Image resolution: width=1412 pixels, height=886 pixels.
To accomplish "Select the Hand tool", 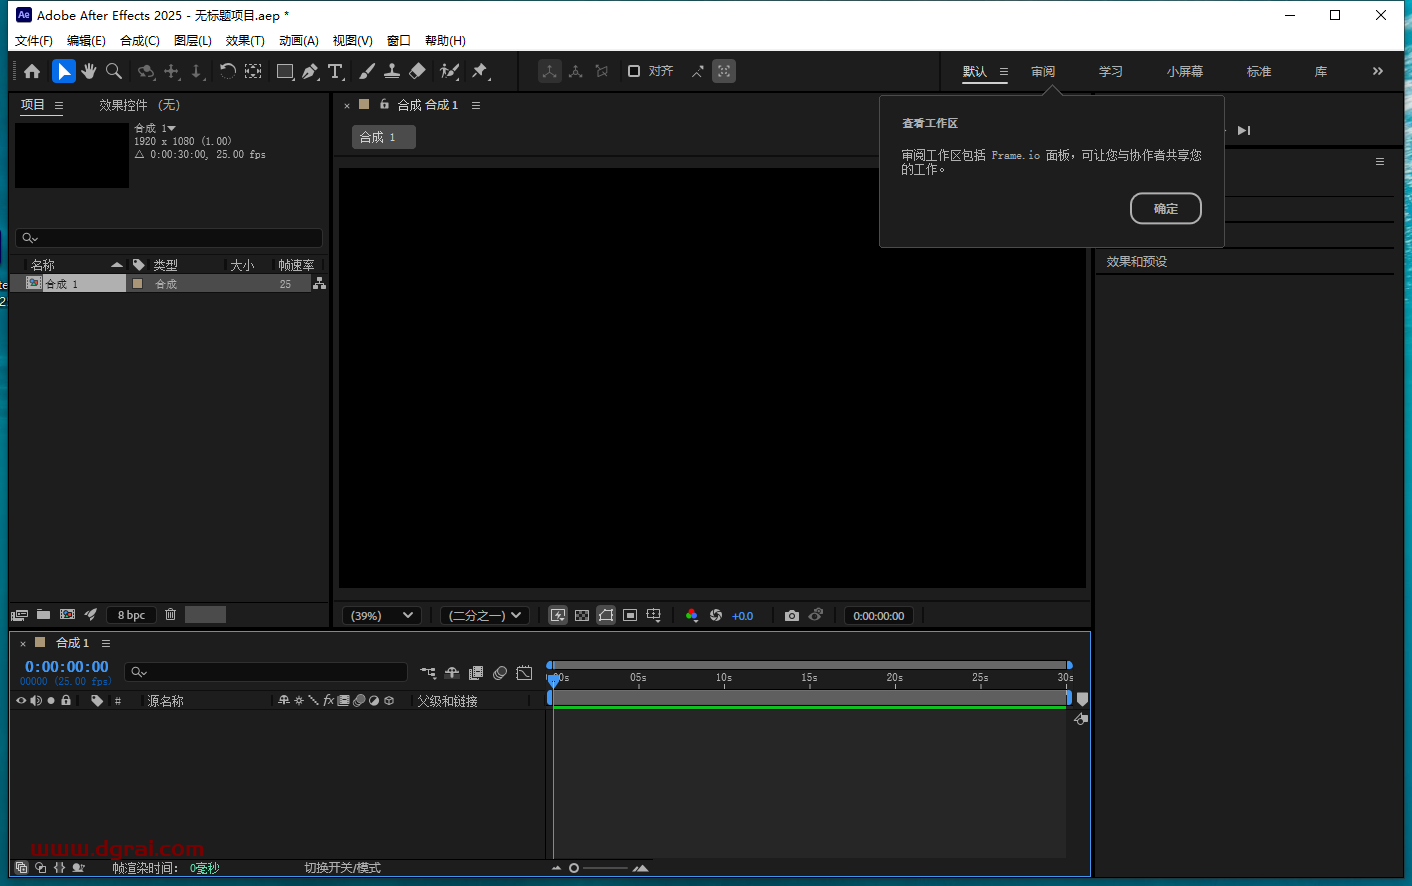I will pos(89,71).
